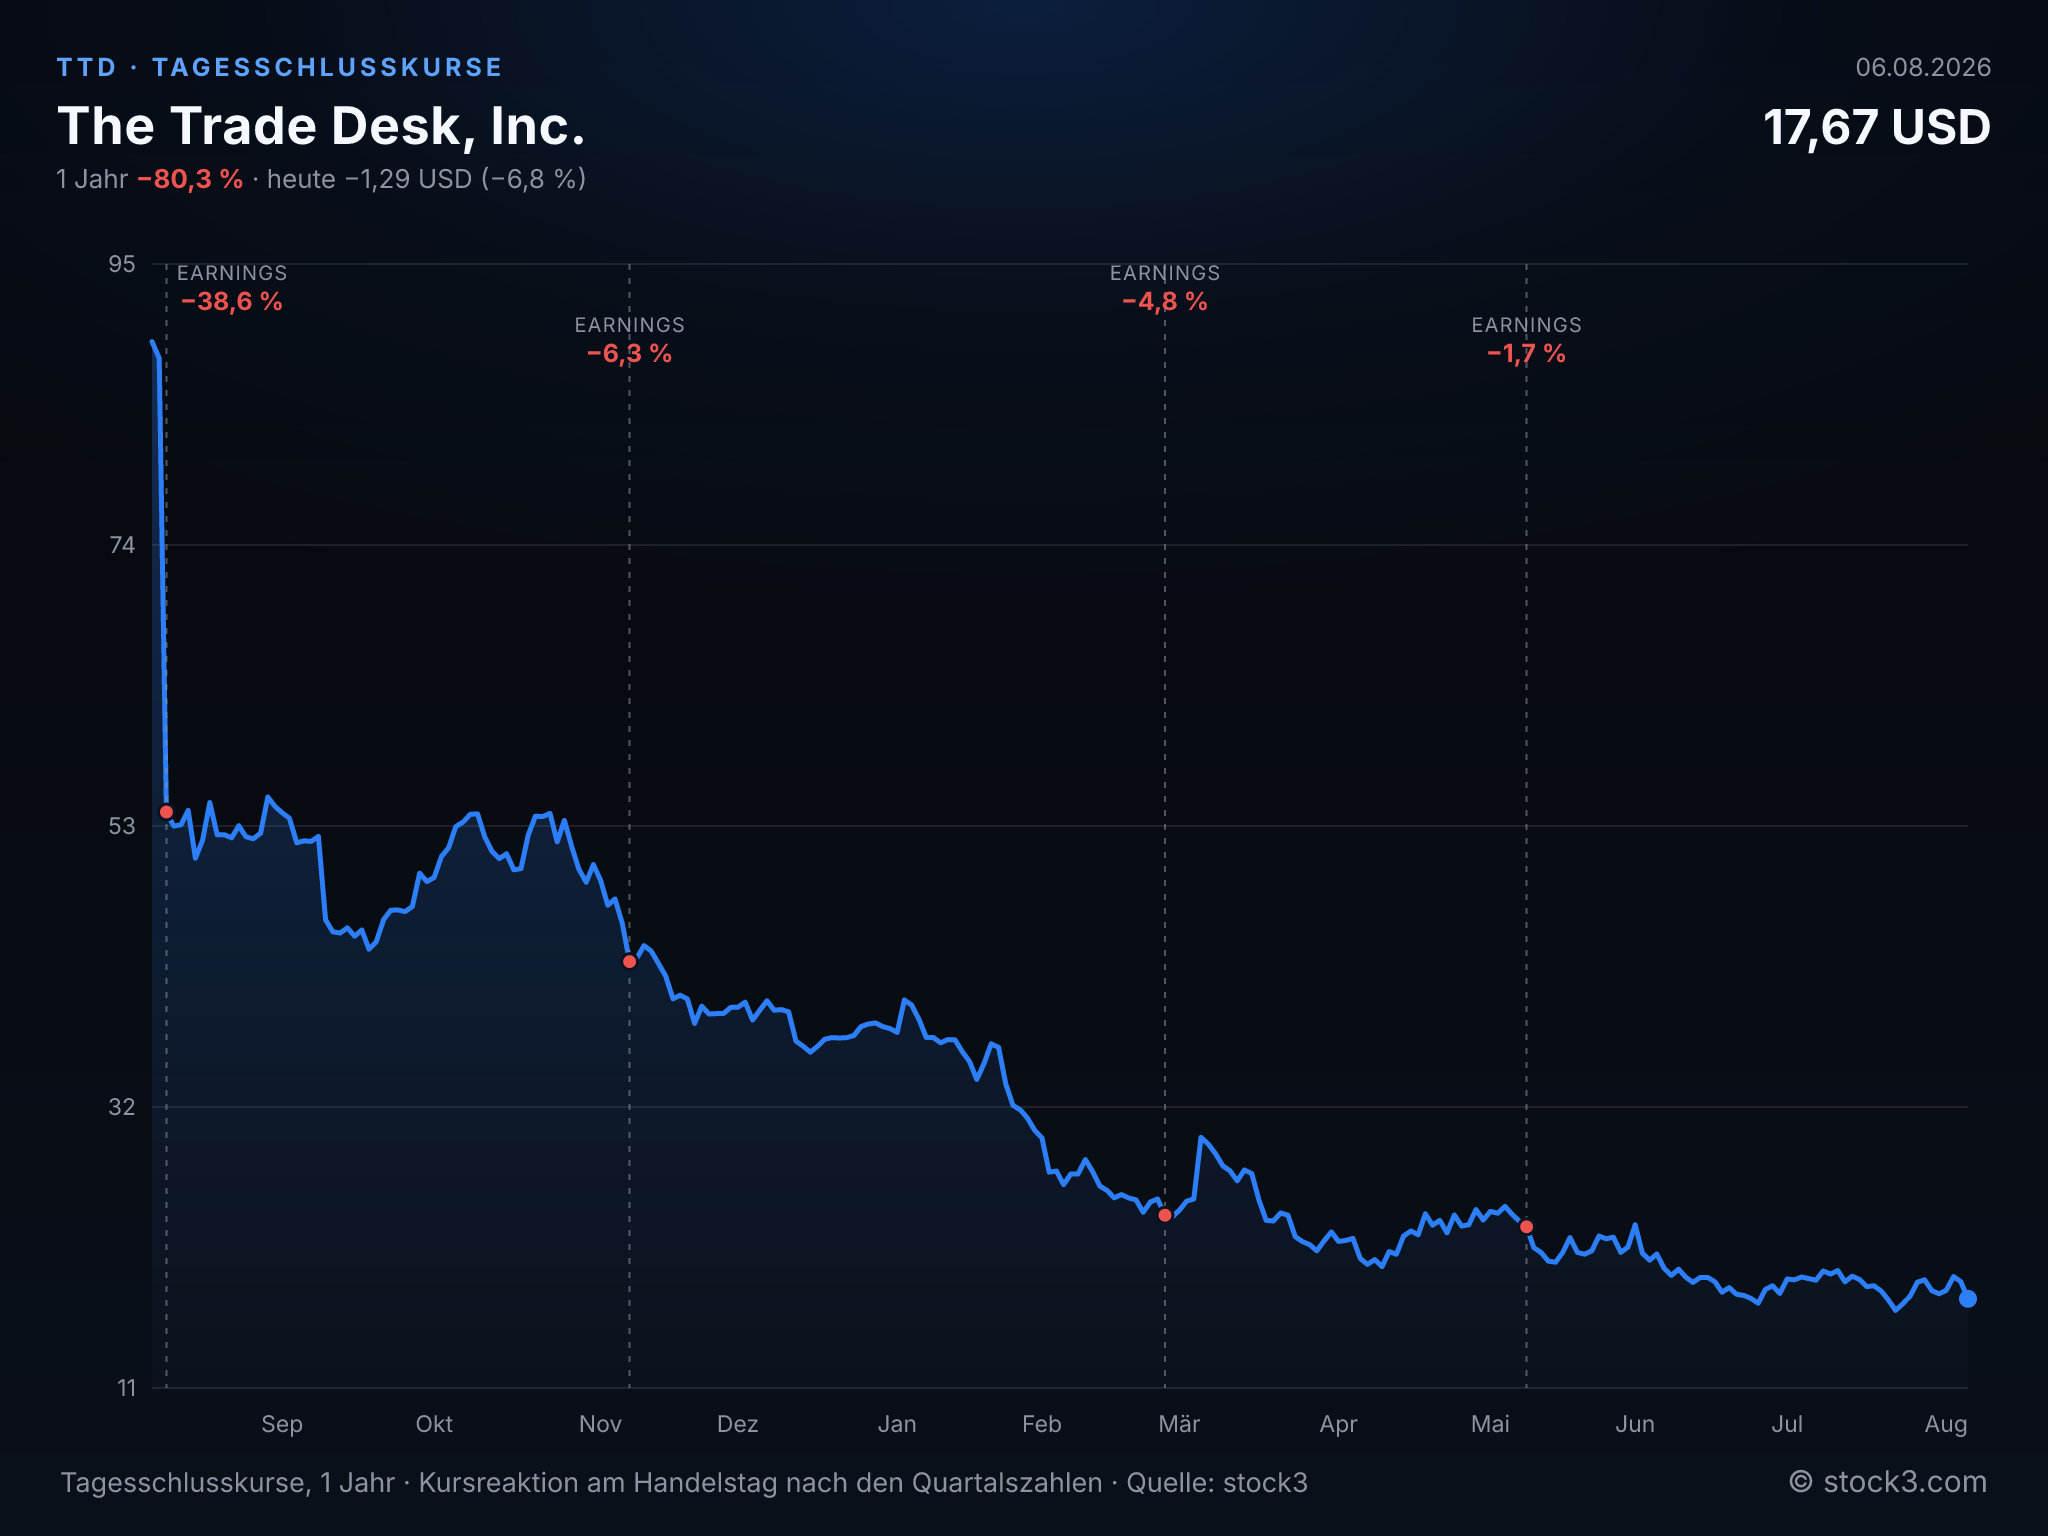Click the EARNINGS label above −6,3 %

coord(629,325)
